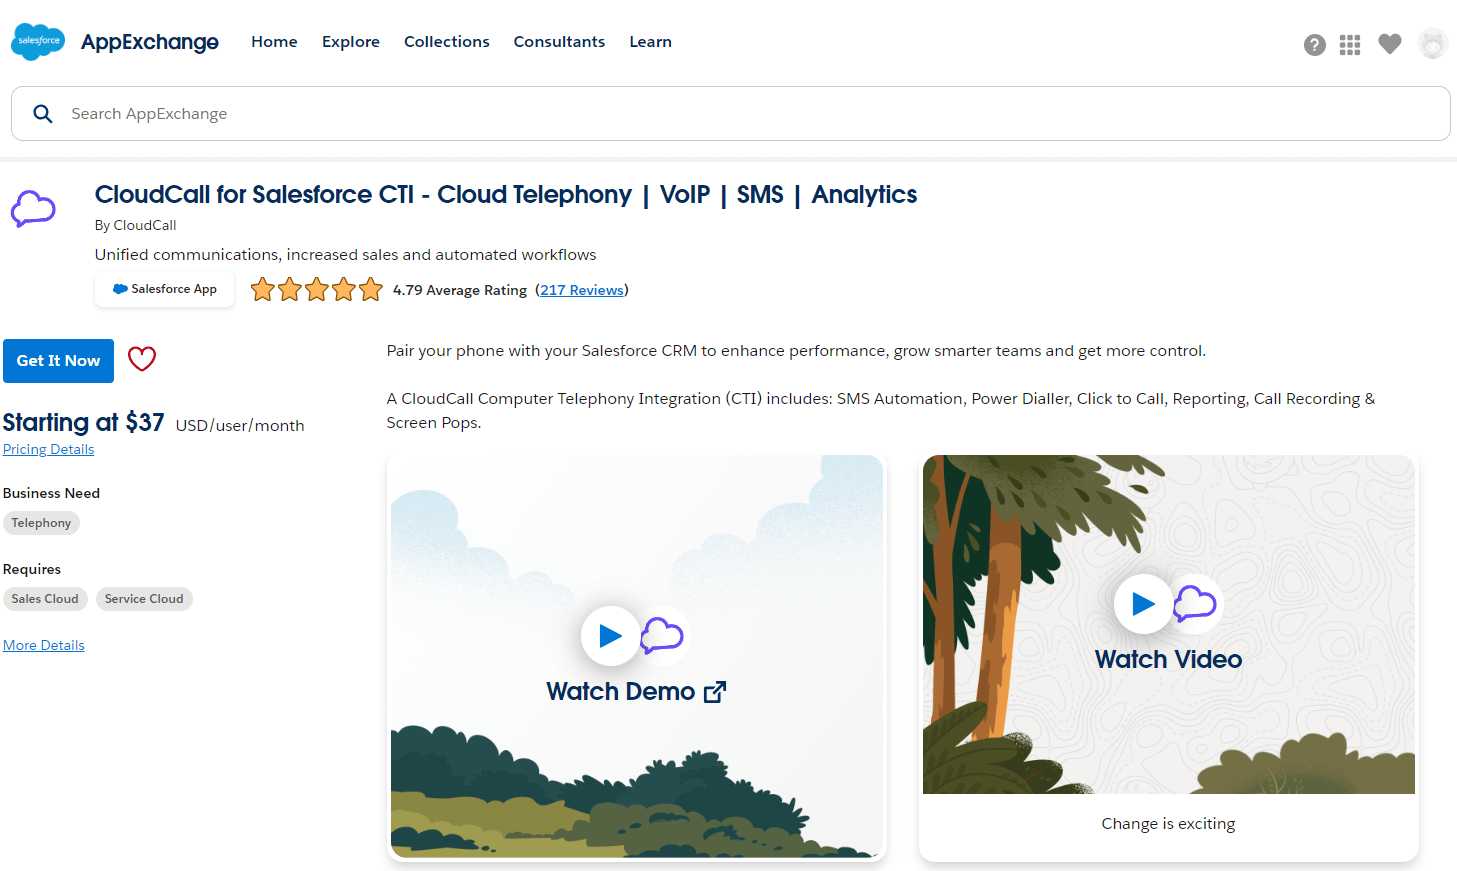
Task: Open favorites via the heart icon in header
Action: [1390, 45]
